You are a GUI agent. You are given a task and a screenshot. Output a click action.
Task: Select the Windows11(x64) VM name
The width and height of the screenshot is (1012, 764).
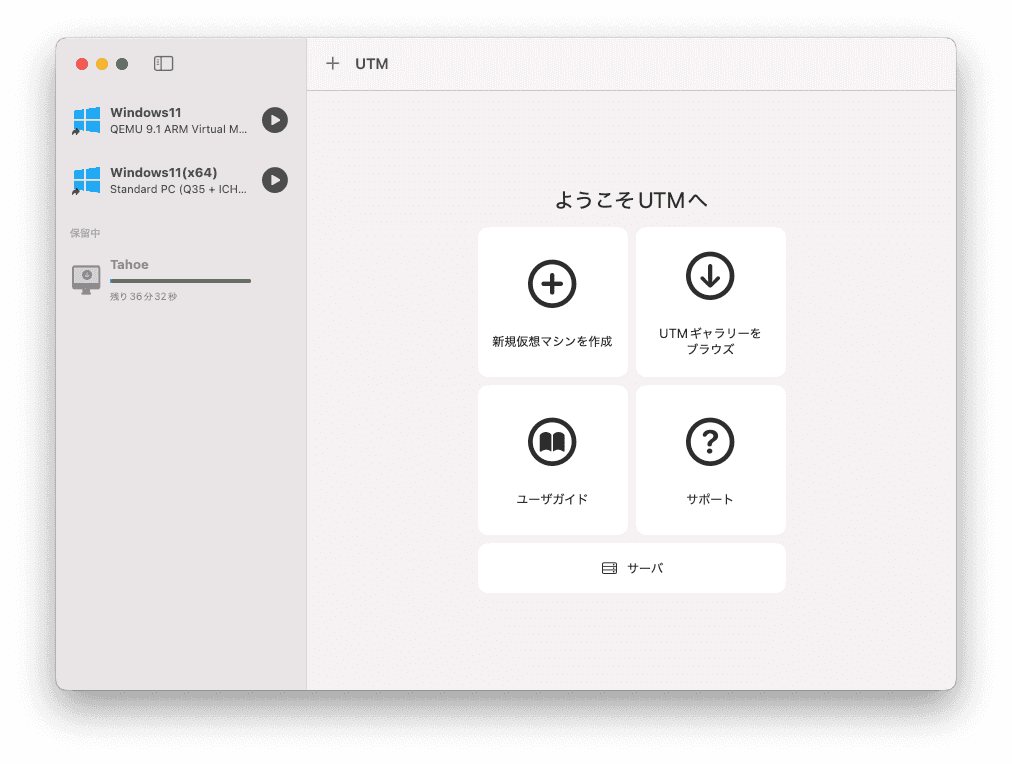pyautogui.click(x=164, y=172)
